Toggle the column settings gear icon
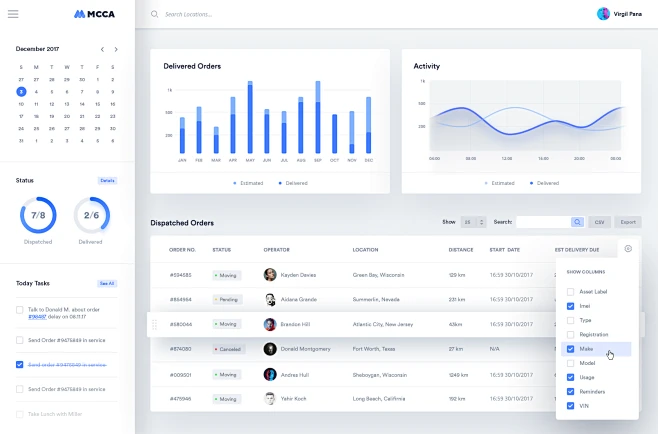Viewport: 658px width, 434px height. click(628, 249)
